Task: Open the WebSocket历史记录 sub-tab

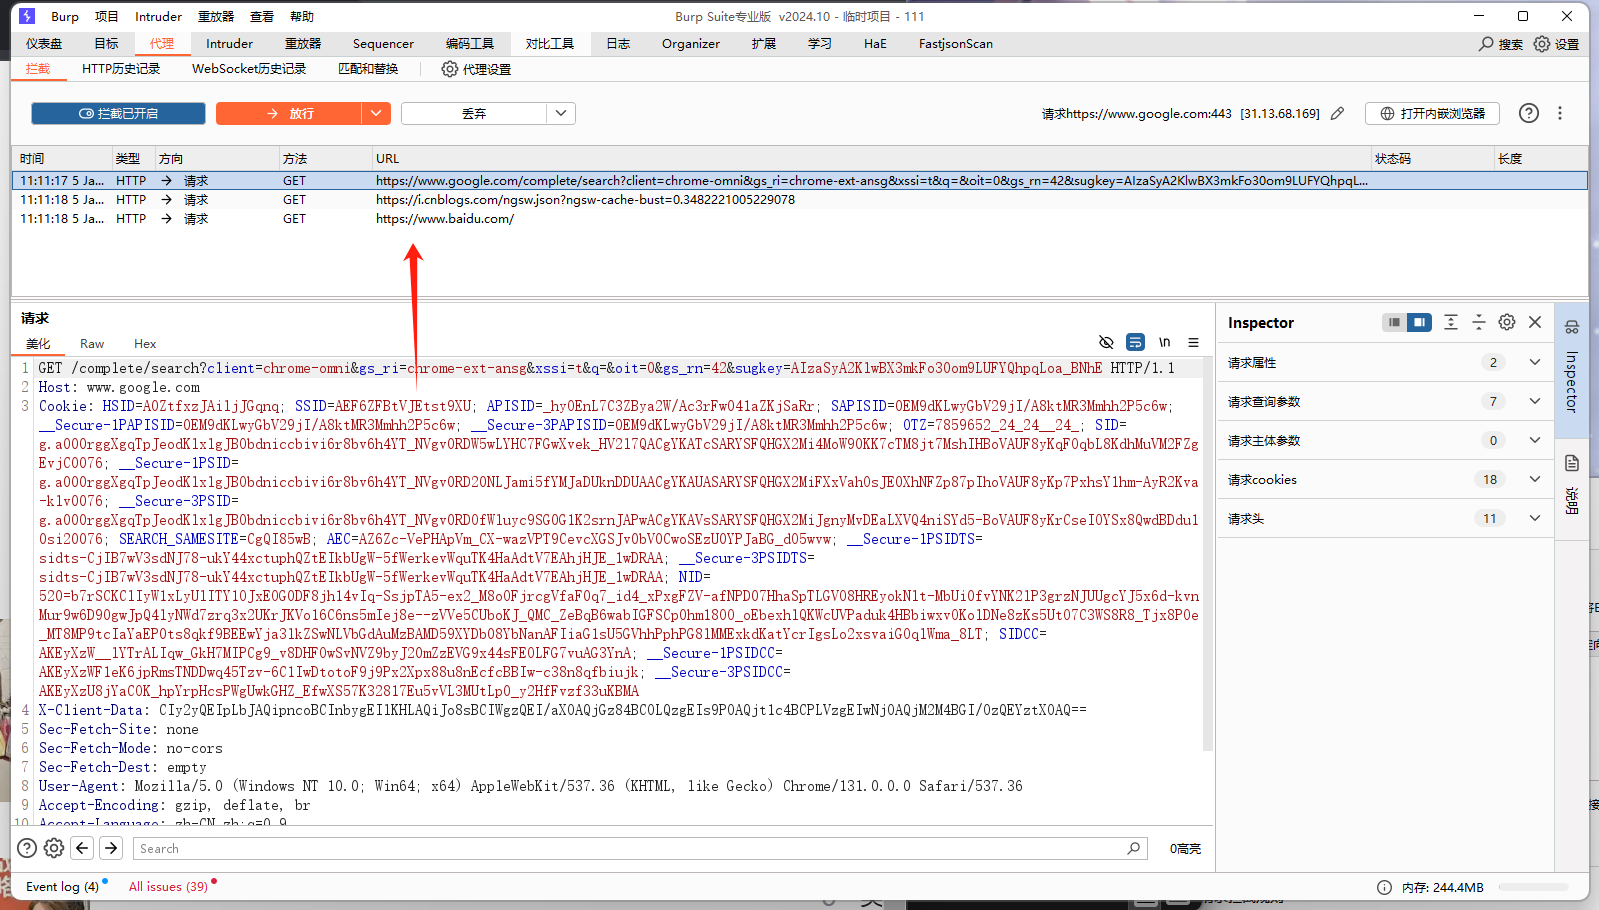Action: coord(249,69)
